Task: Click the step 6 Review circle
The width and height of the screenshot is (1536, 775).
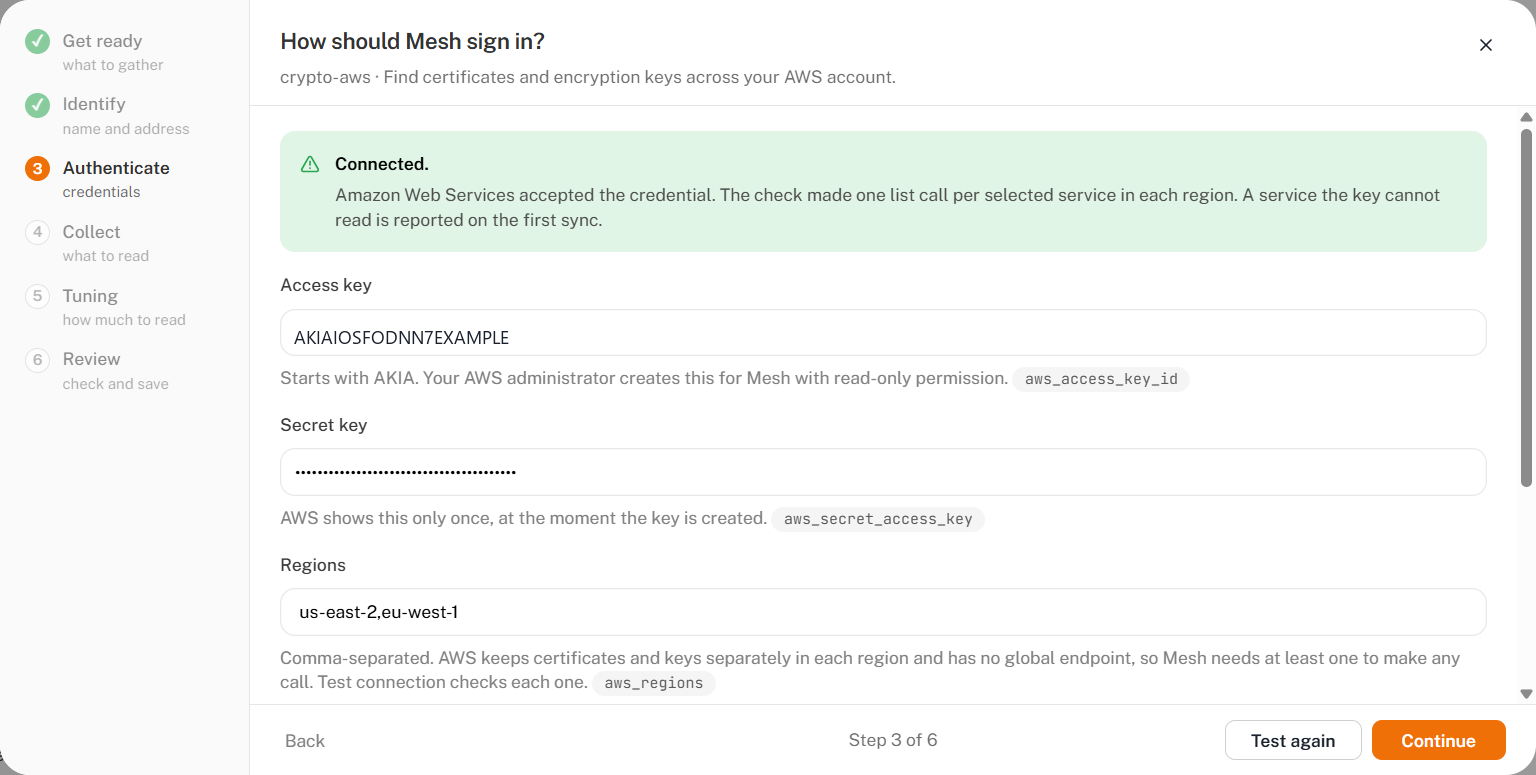Action: [x=37, y=360]
